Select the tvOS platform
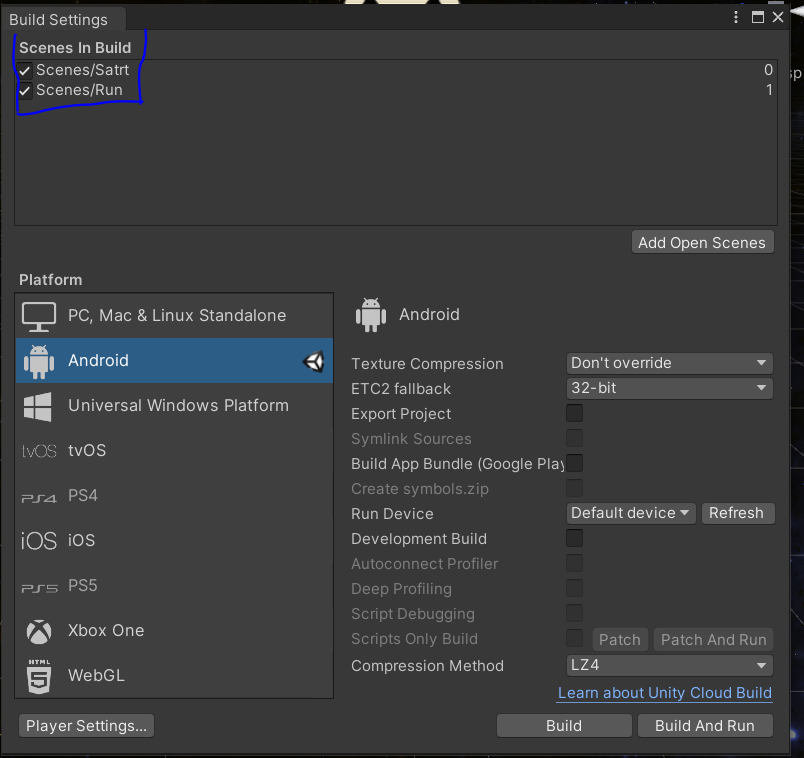The image size is (804, 758). click(x=174, y=451)
